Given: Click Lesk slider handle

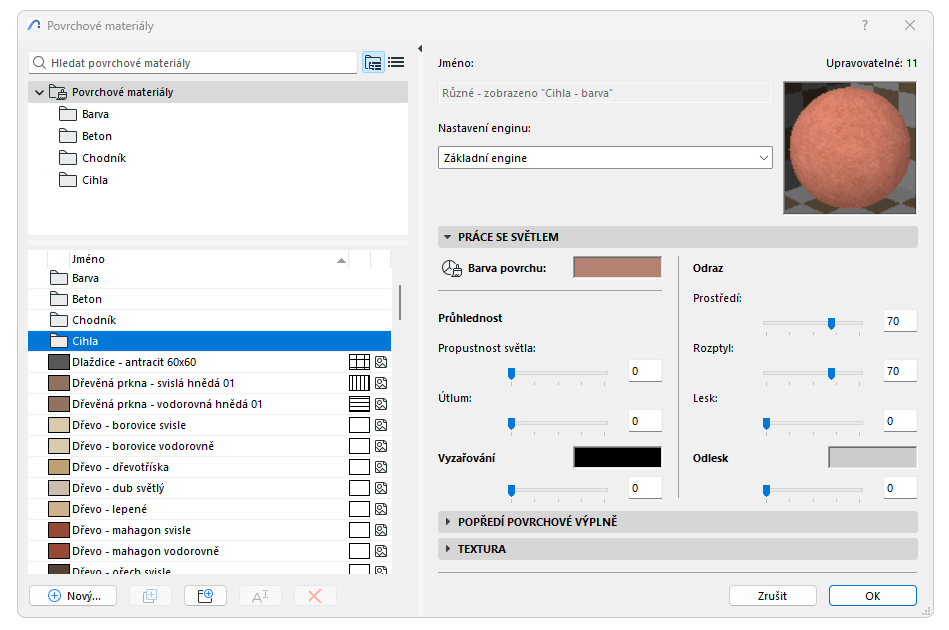Looking at the screenshot, I should 766,424.
